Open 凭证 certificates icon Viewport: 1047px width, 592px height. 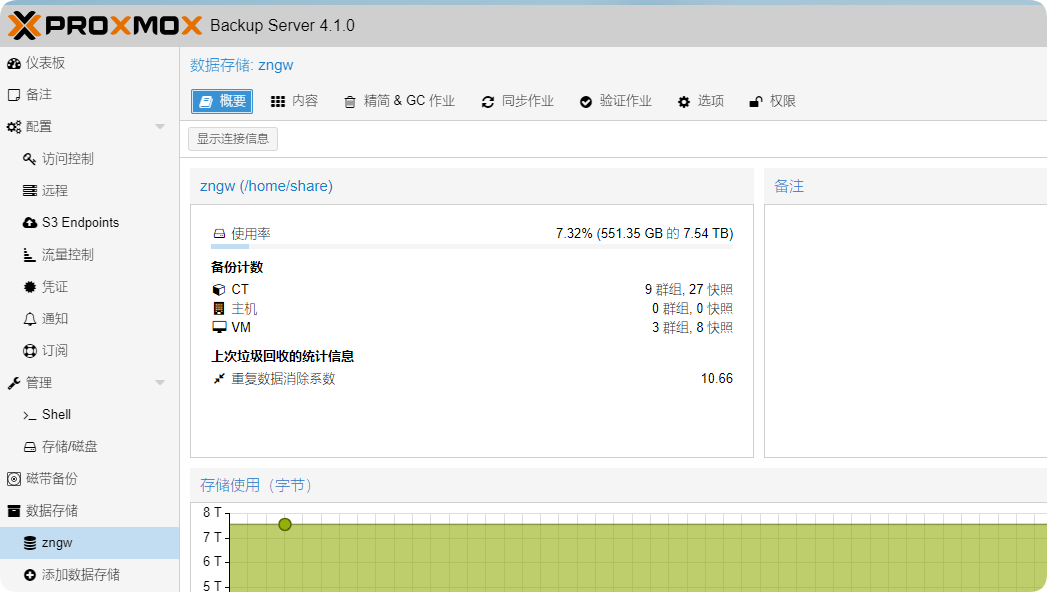point(30,287)
